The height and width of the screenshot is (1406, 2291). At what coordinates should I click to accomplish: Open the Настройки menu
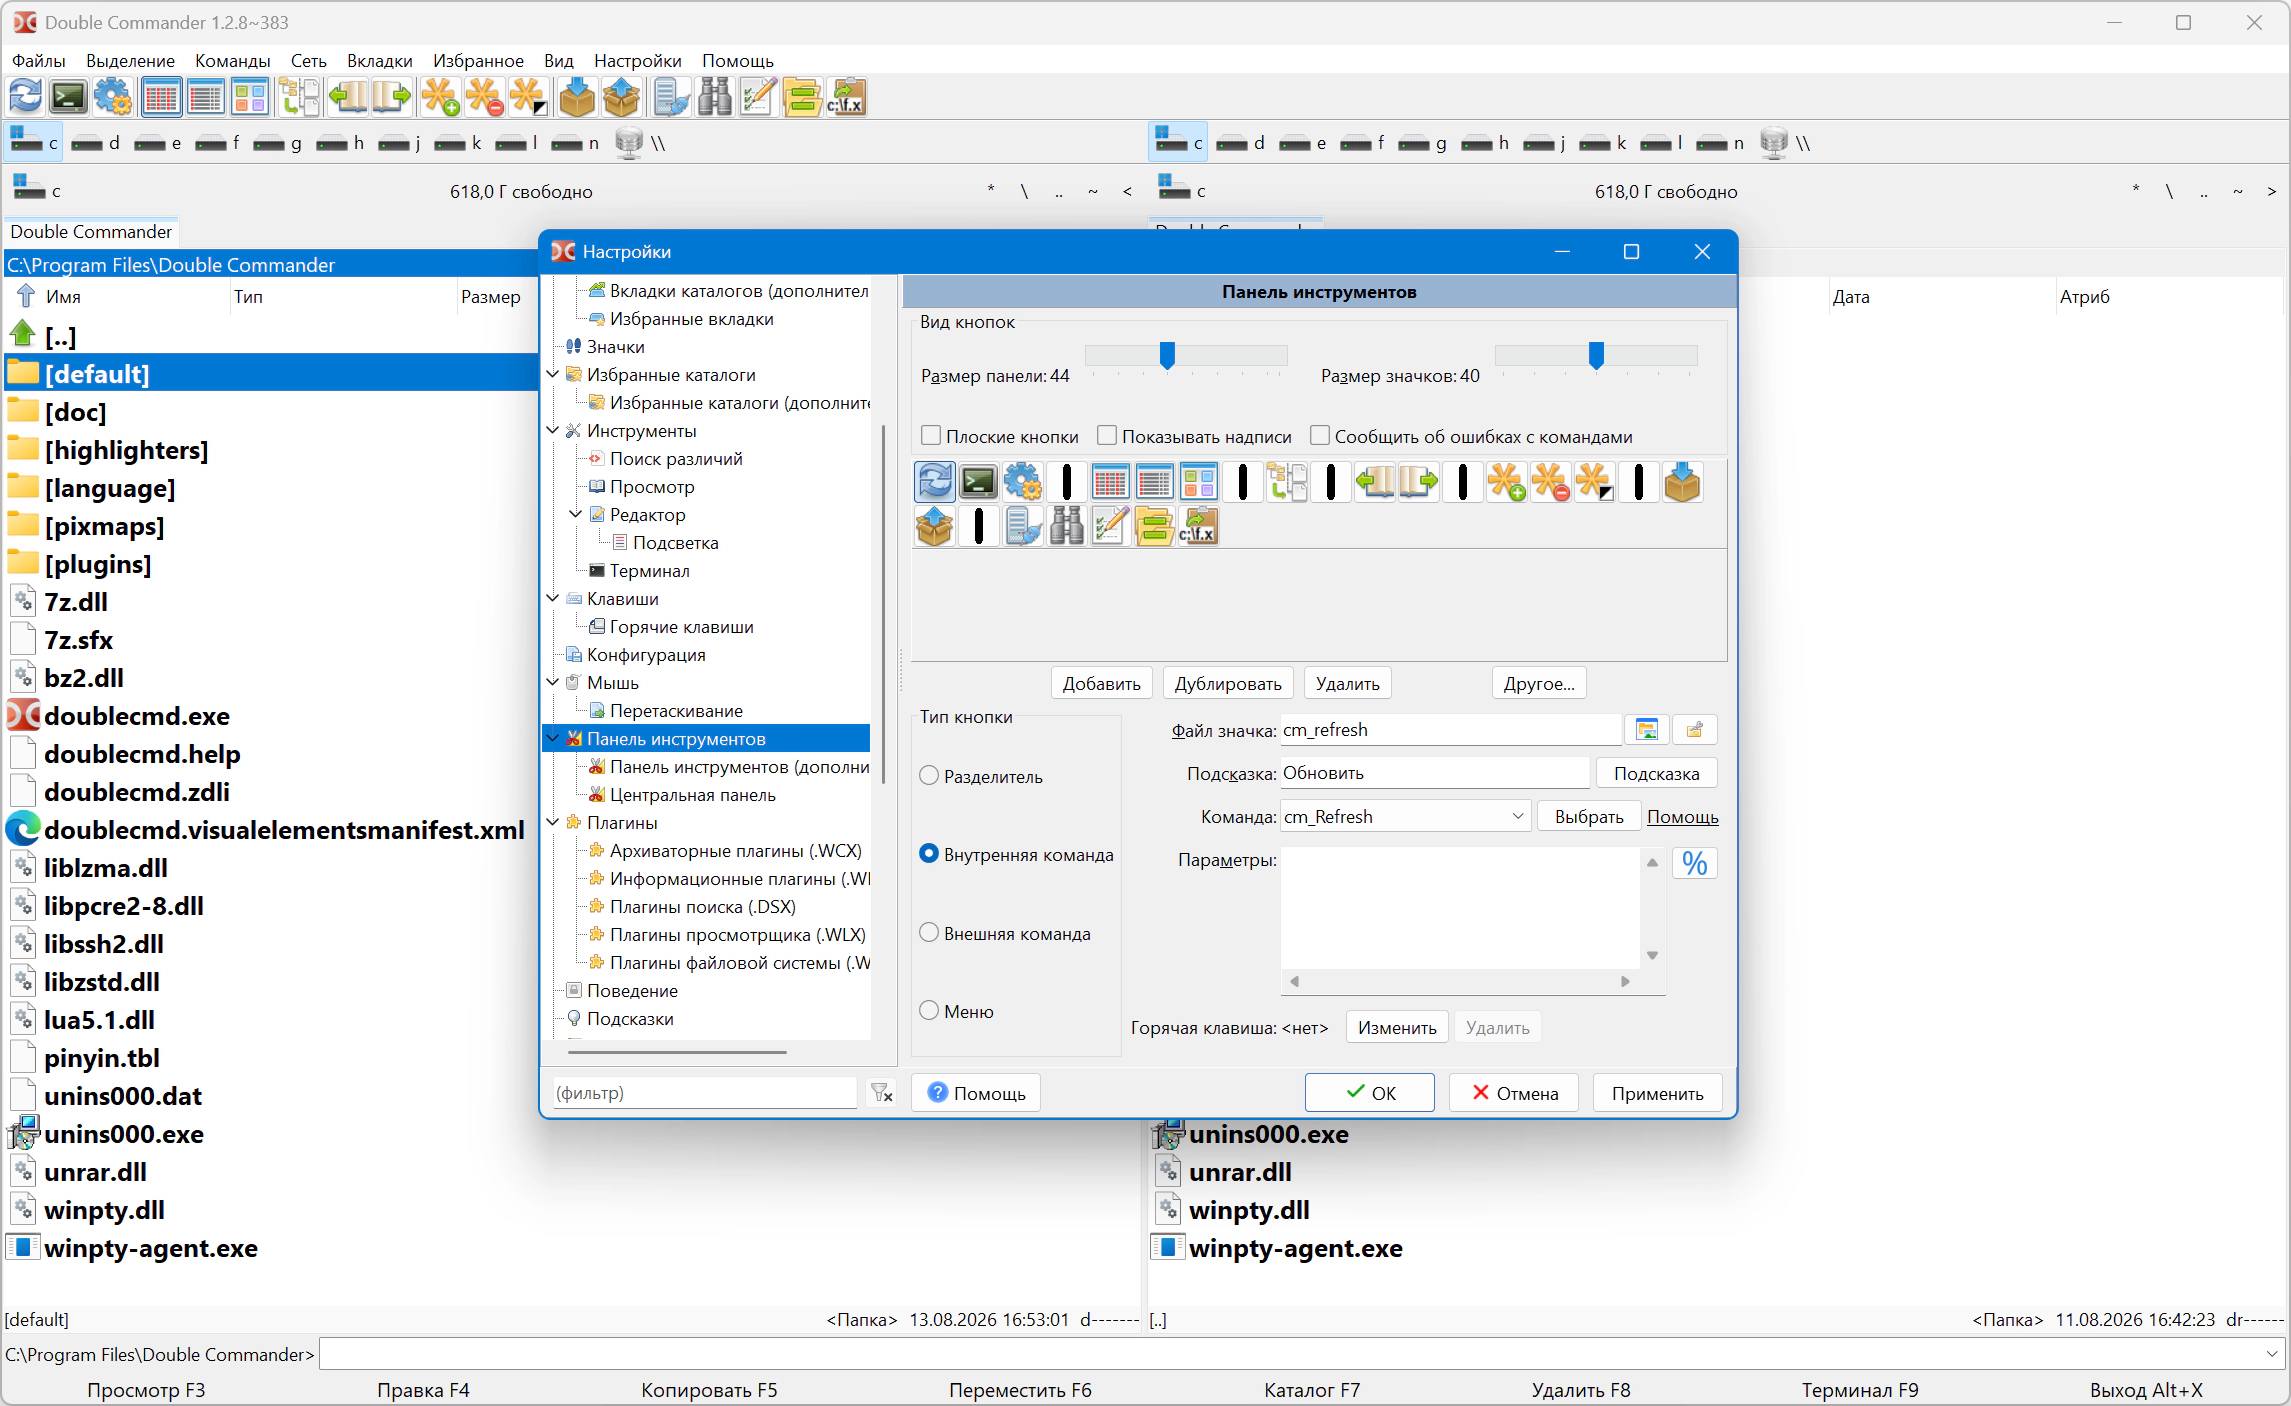coord(638,60)
